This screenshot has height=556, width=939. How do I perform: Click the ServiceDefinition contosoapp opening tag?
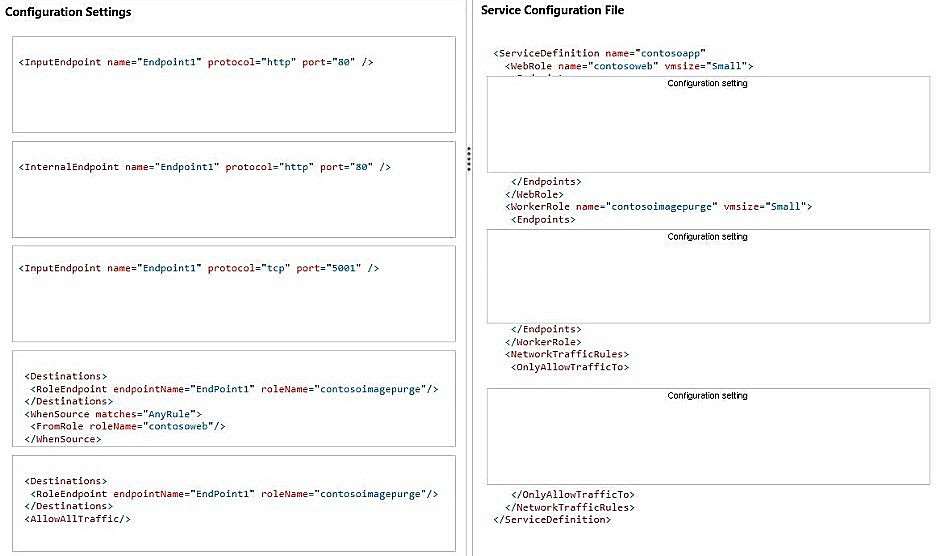pyautogui.click(x=599, y=53)
